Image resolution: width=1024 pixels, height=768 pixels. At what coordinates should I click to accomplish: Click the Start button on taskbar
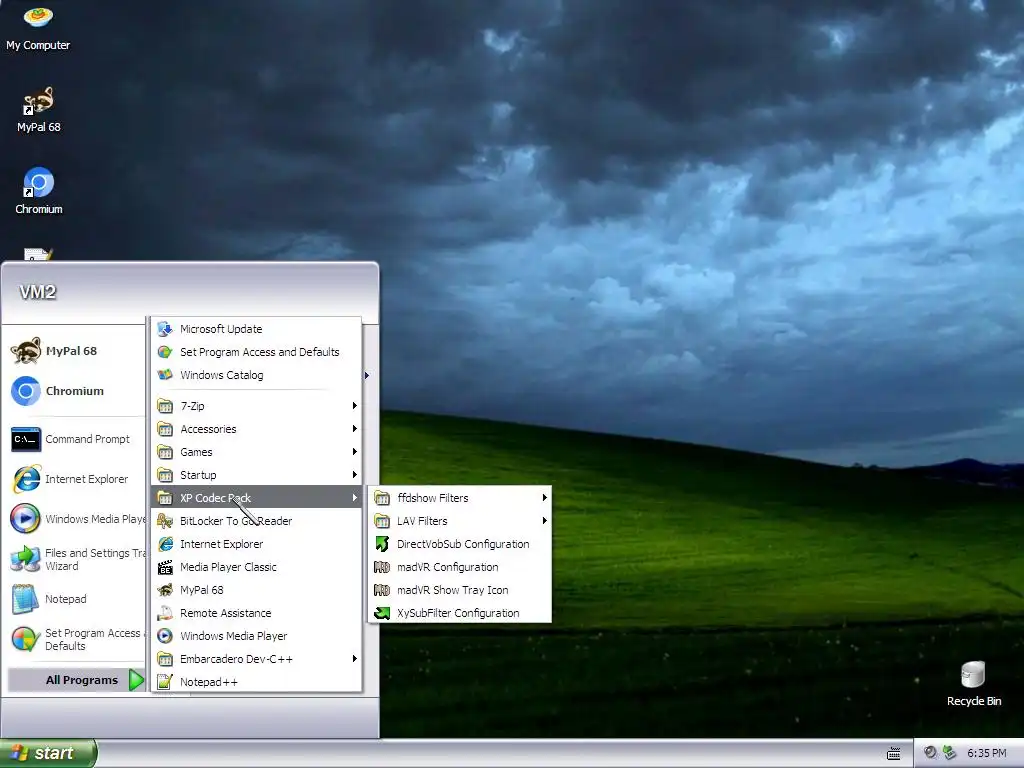48,753
